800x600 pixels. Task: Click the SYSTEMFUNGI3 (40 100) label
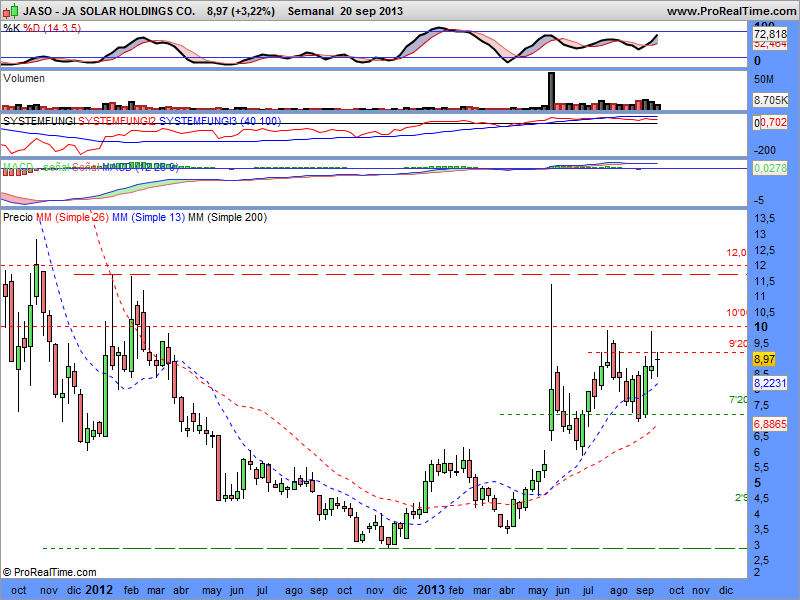220,121
